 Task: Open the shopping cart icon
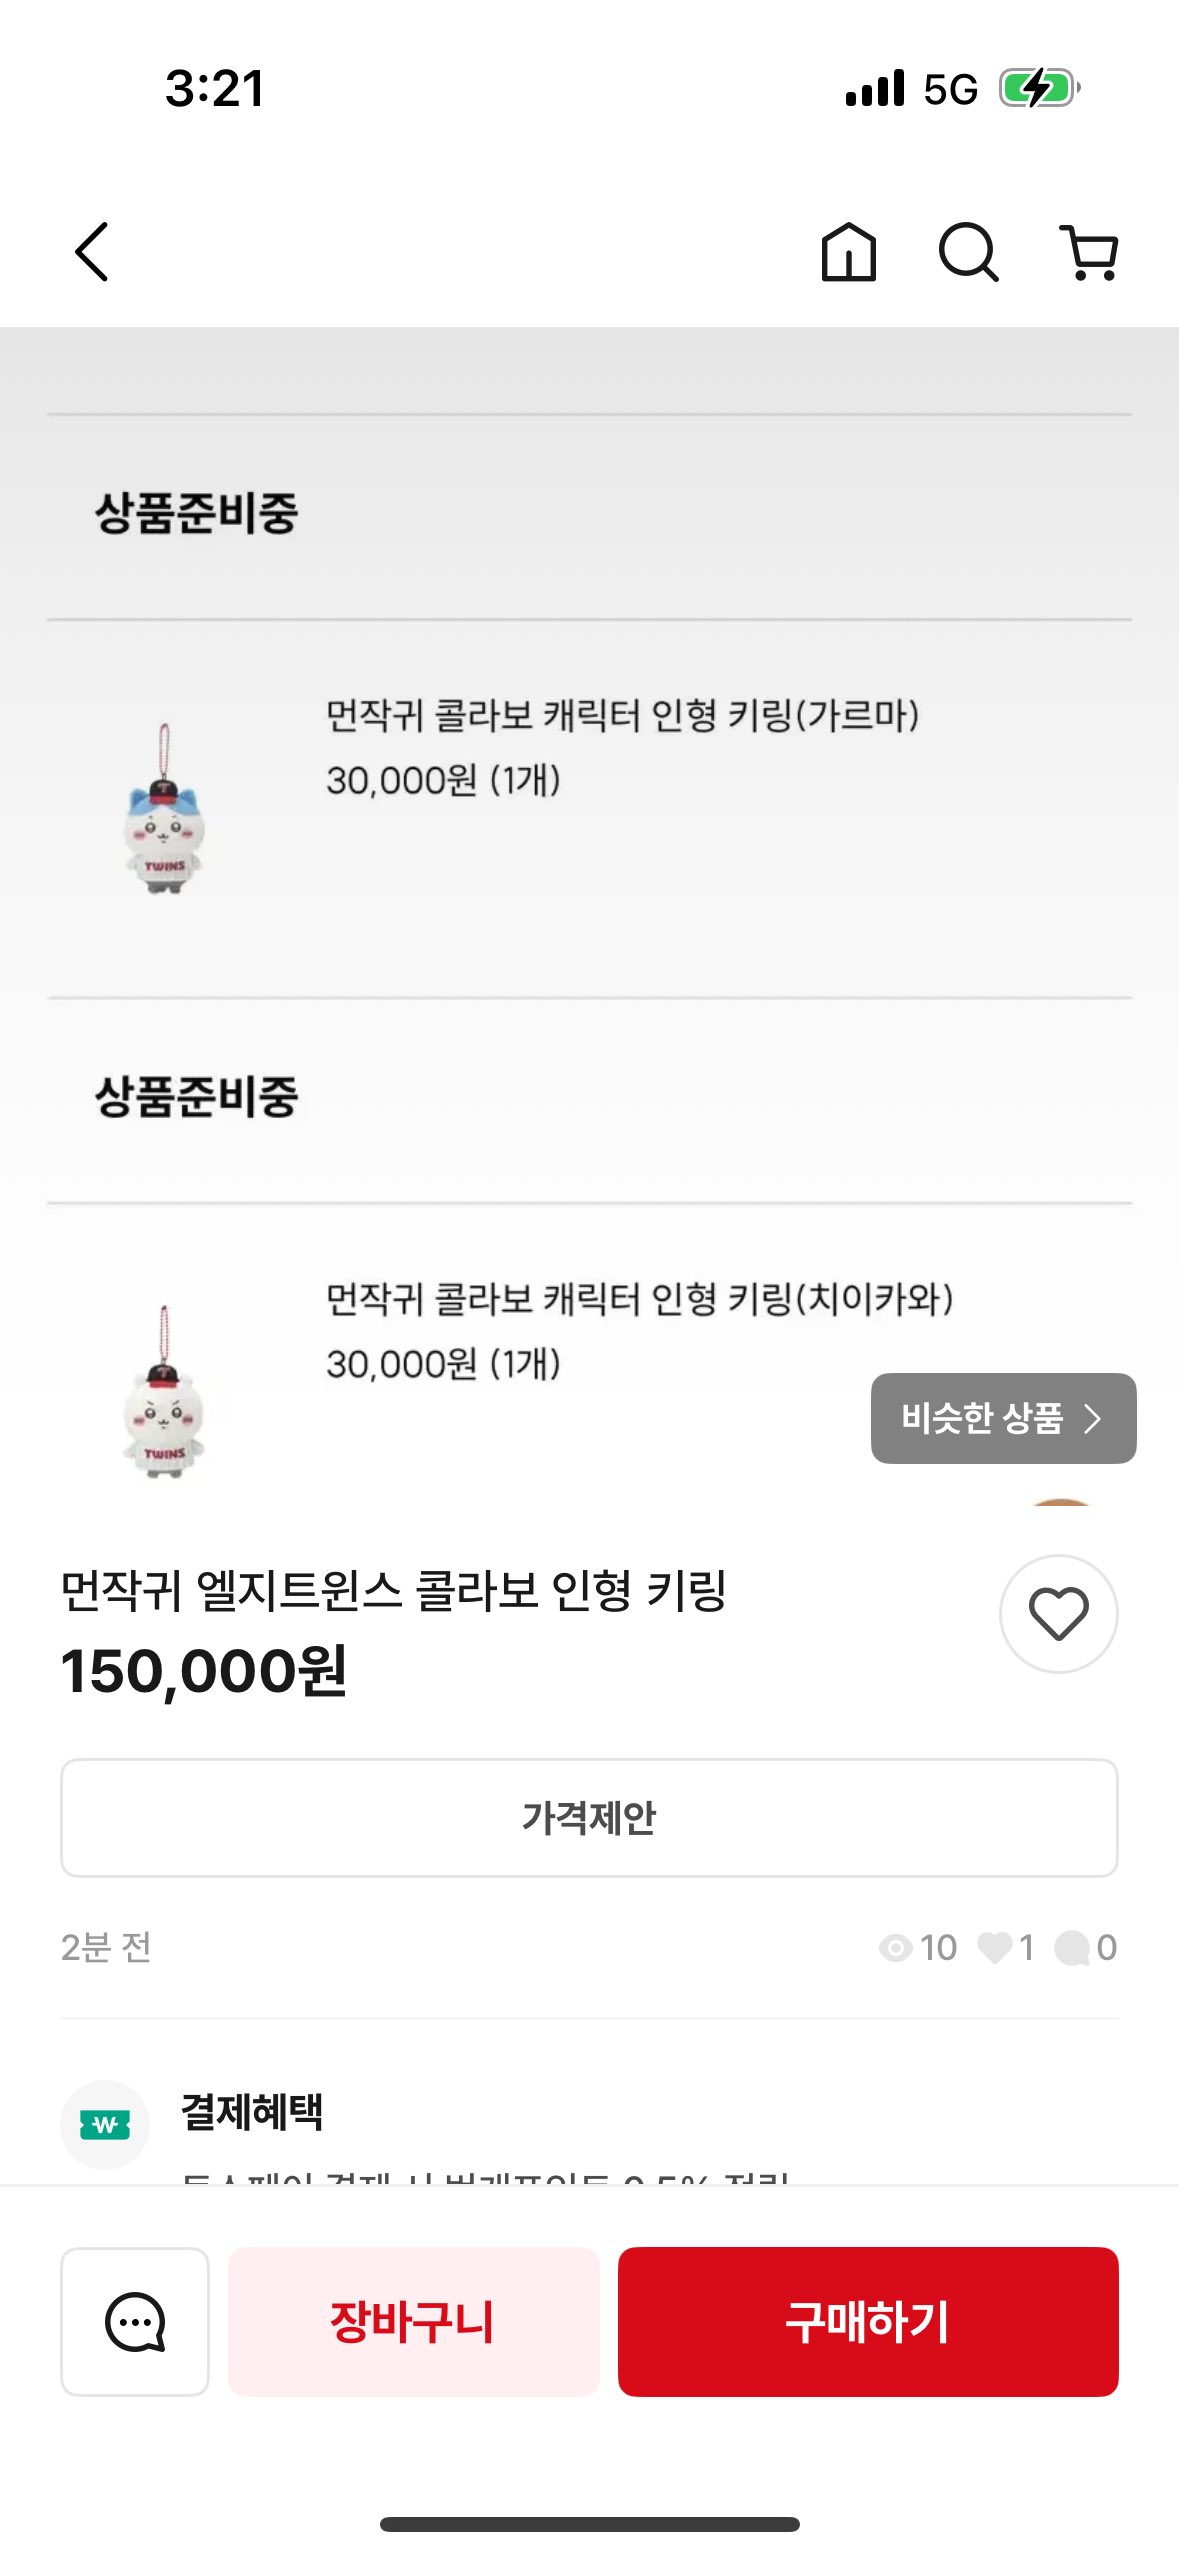[1088, 252]
